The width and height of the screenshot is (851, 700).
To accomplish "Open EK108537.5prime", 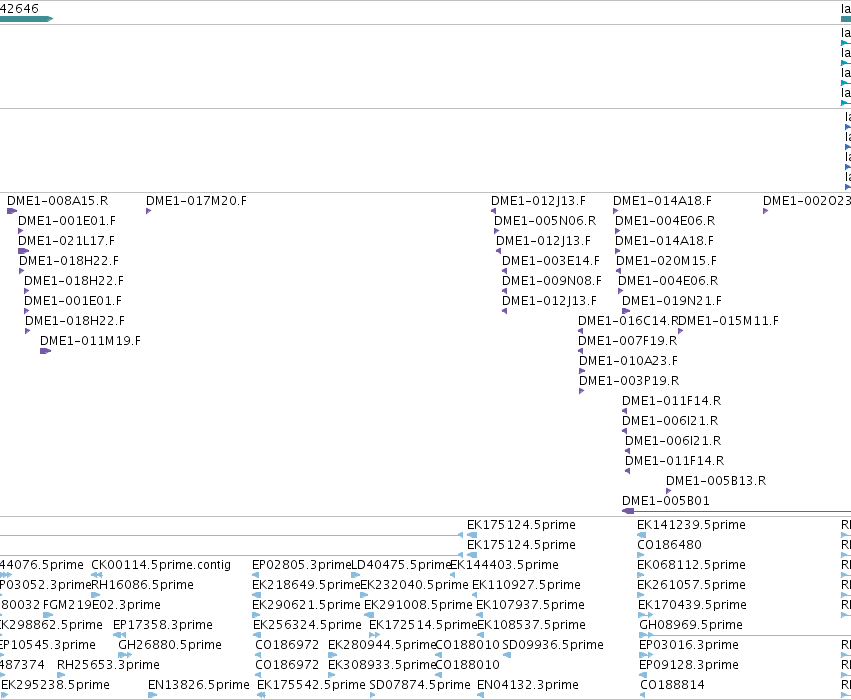I will tap(531, 625).
